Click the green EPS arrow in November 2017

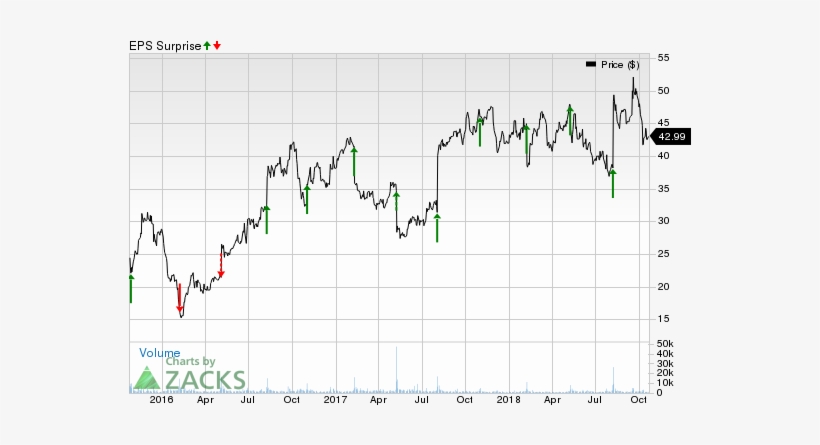tap(480, 132)
